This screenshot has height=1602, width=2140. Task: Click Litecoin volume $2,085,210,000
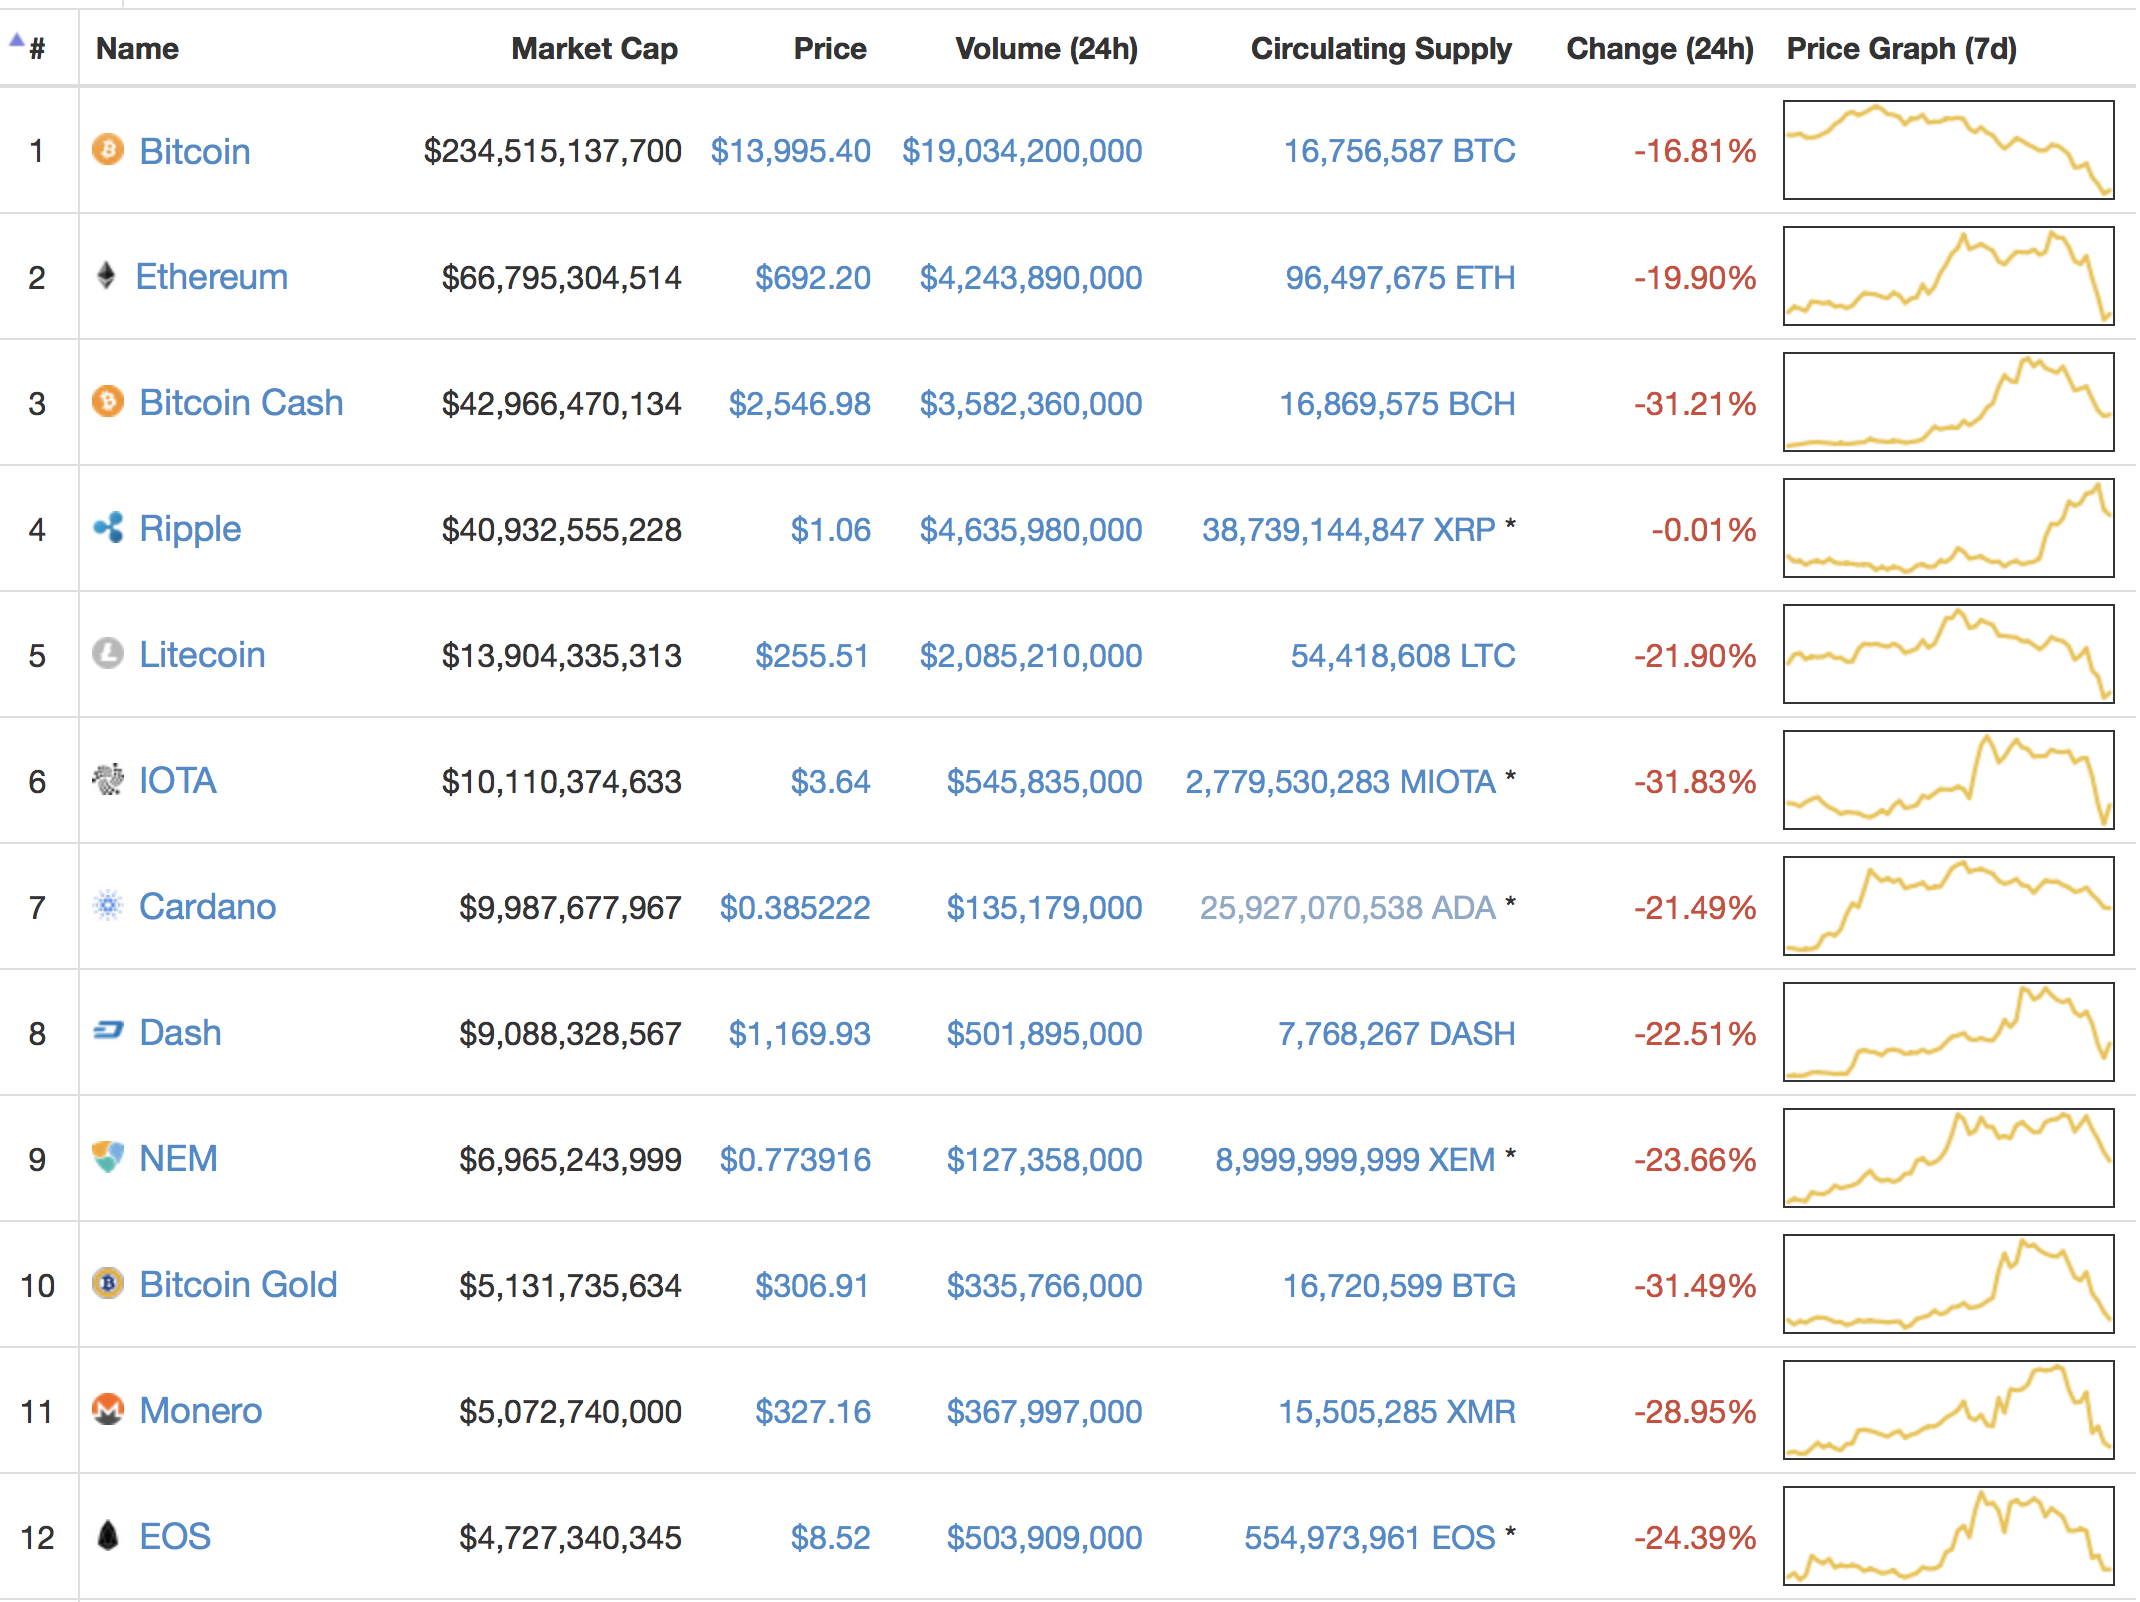tap(1031, 656)
